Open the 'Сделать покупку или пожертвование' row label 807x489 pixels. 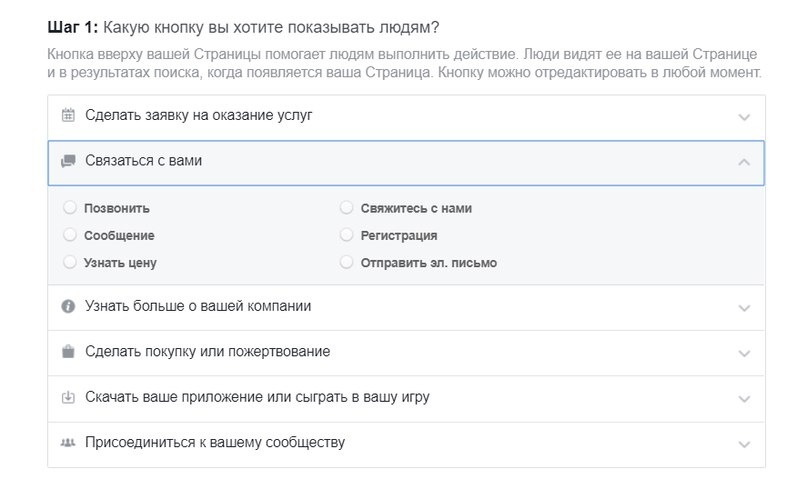(207, 352)
